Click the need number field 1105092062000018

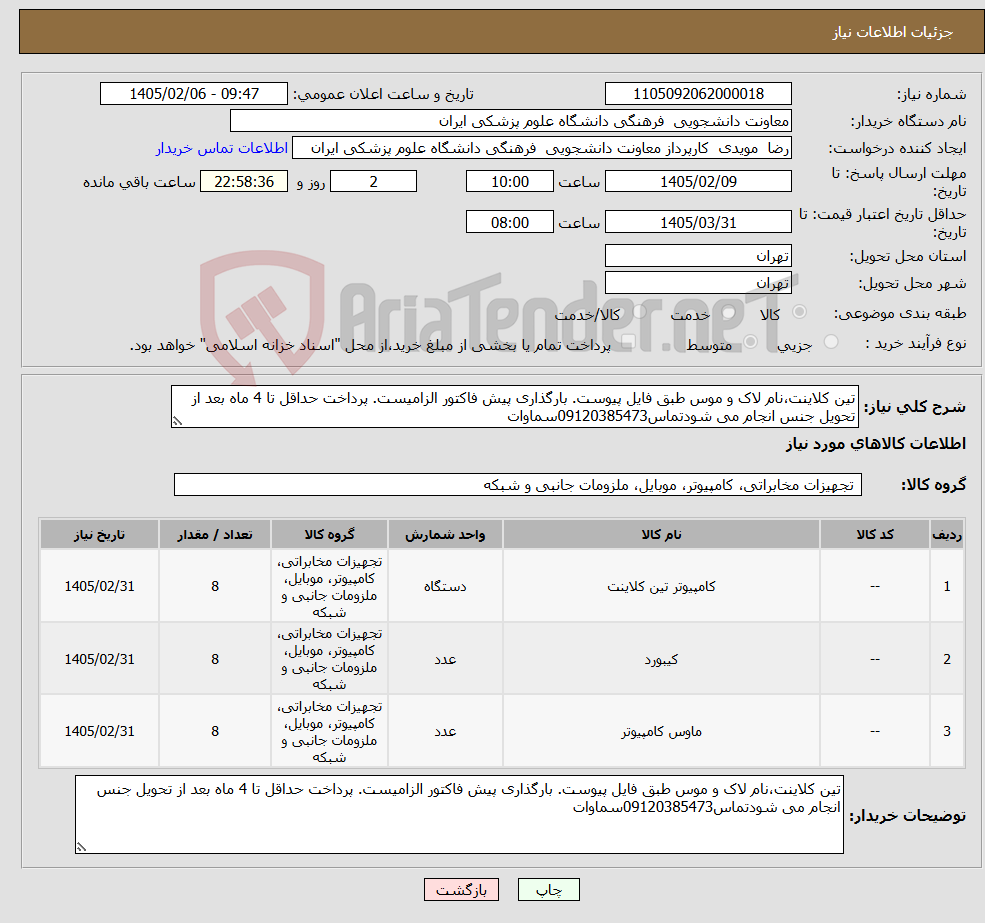tap(698, 94)
